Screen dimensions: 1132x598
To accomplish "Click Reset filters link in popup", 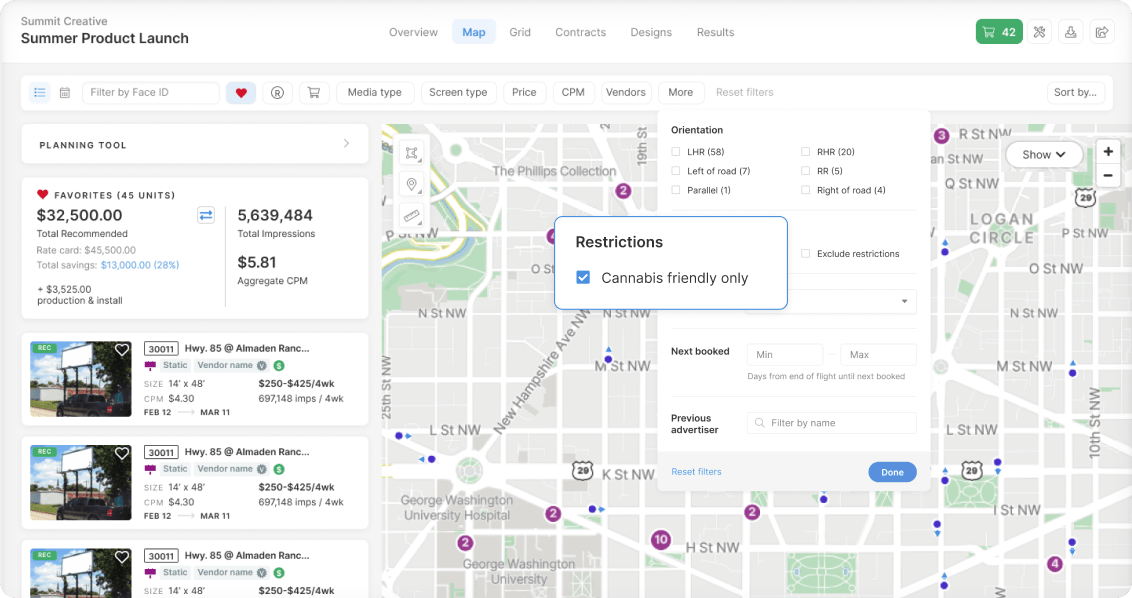I will coord(696,472).
